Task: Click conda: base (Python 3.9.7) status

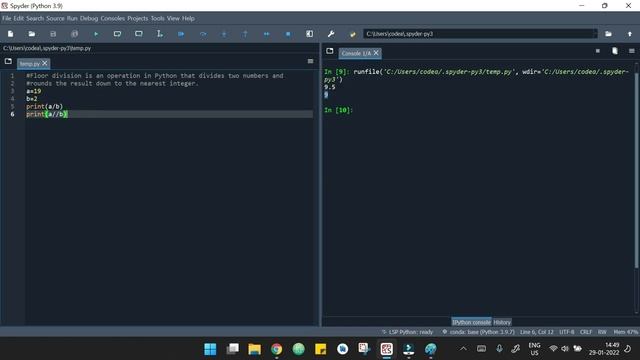Action: point(478,332)
